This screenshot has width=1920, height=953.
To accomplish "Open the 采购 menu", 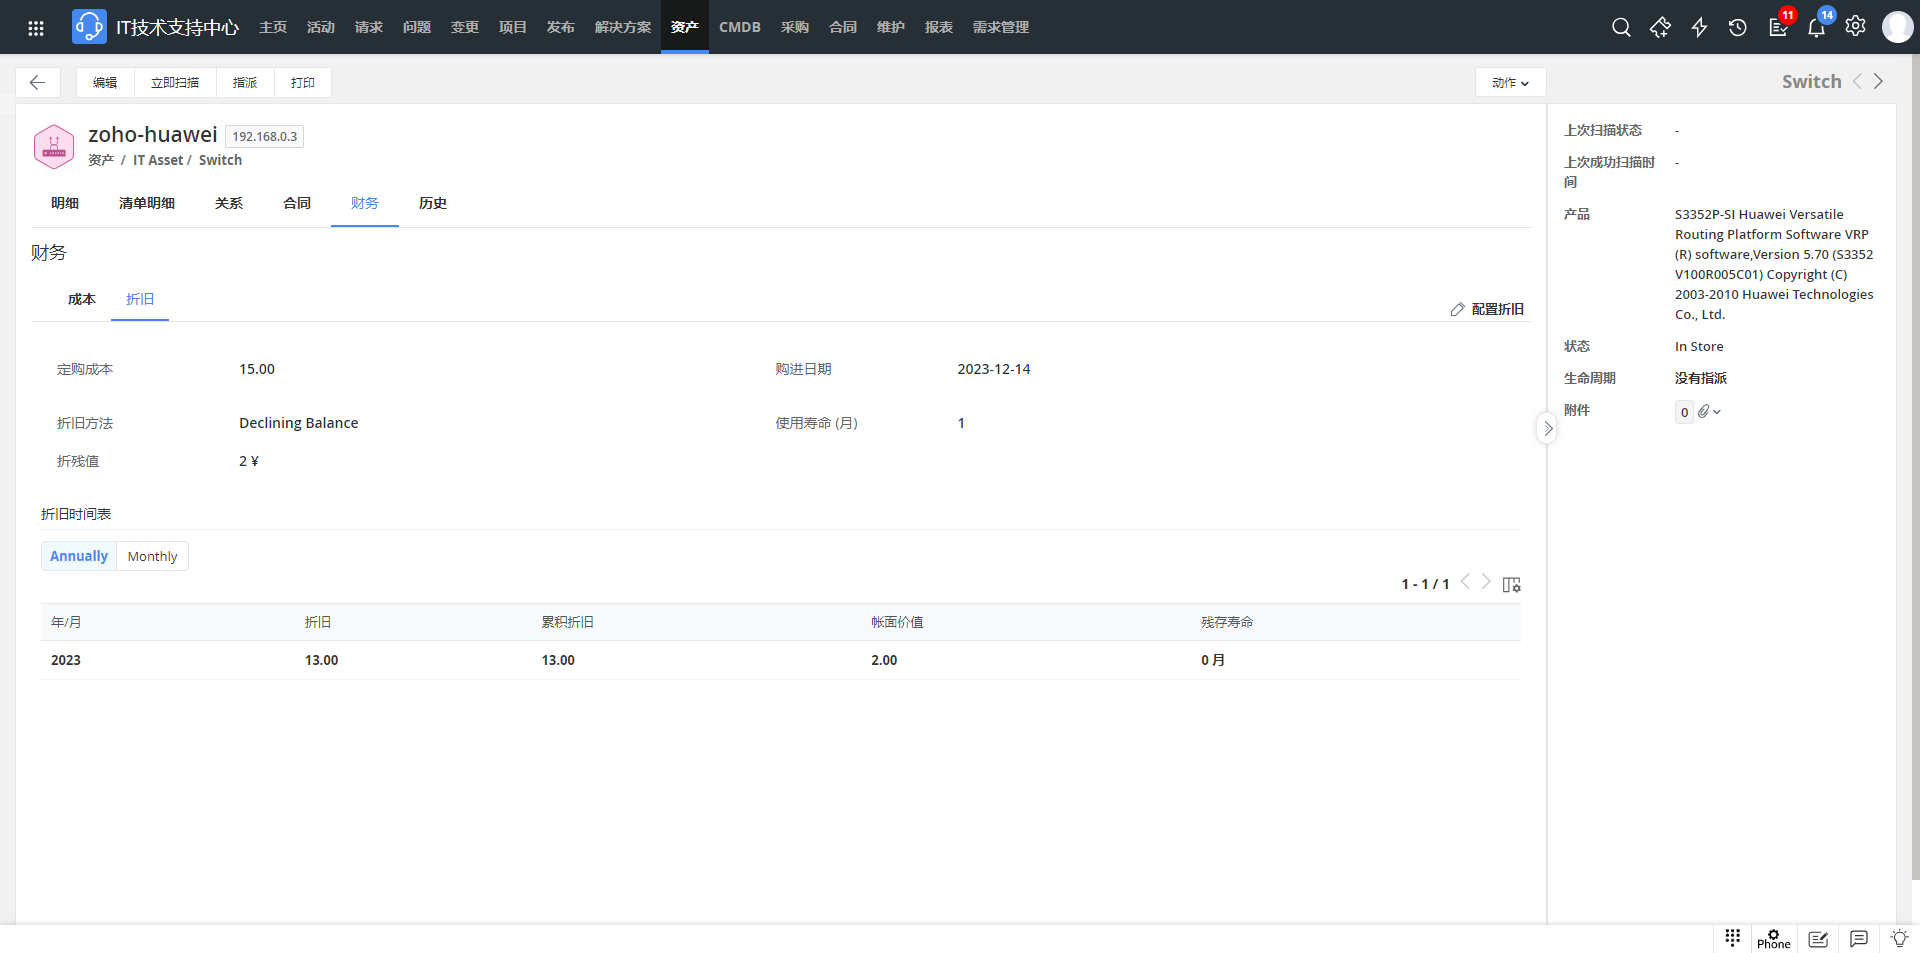I will [795, 27].
